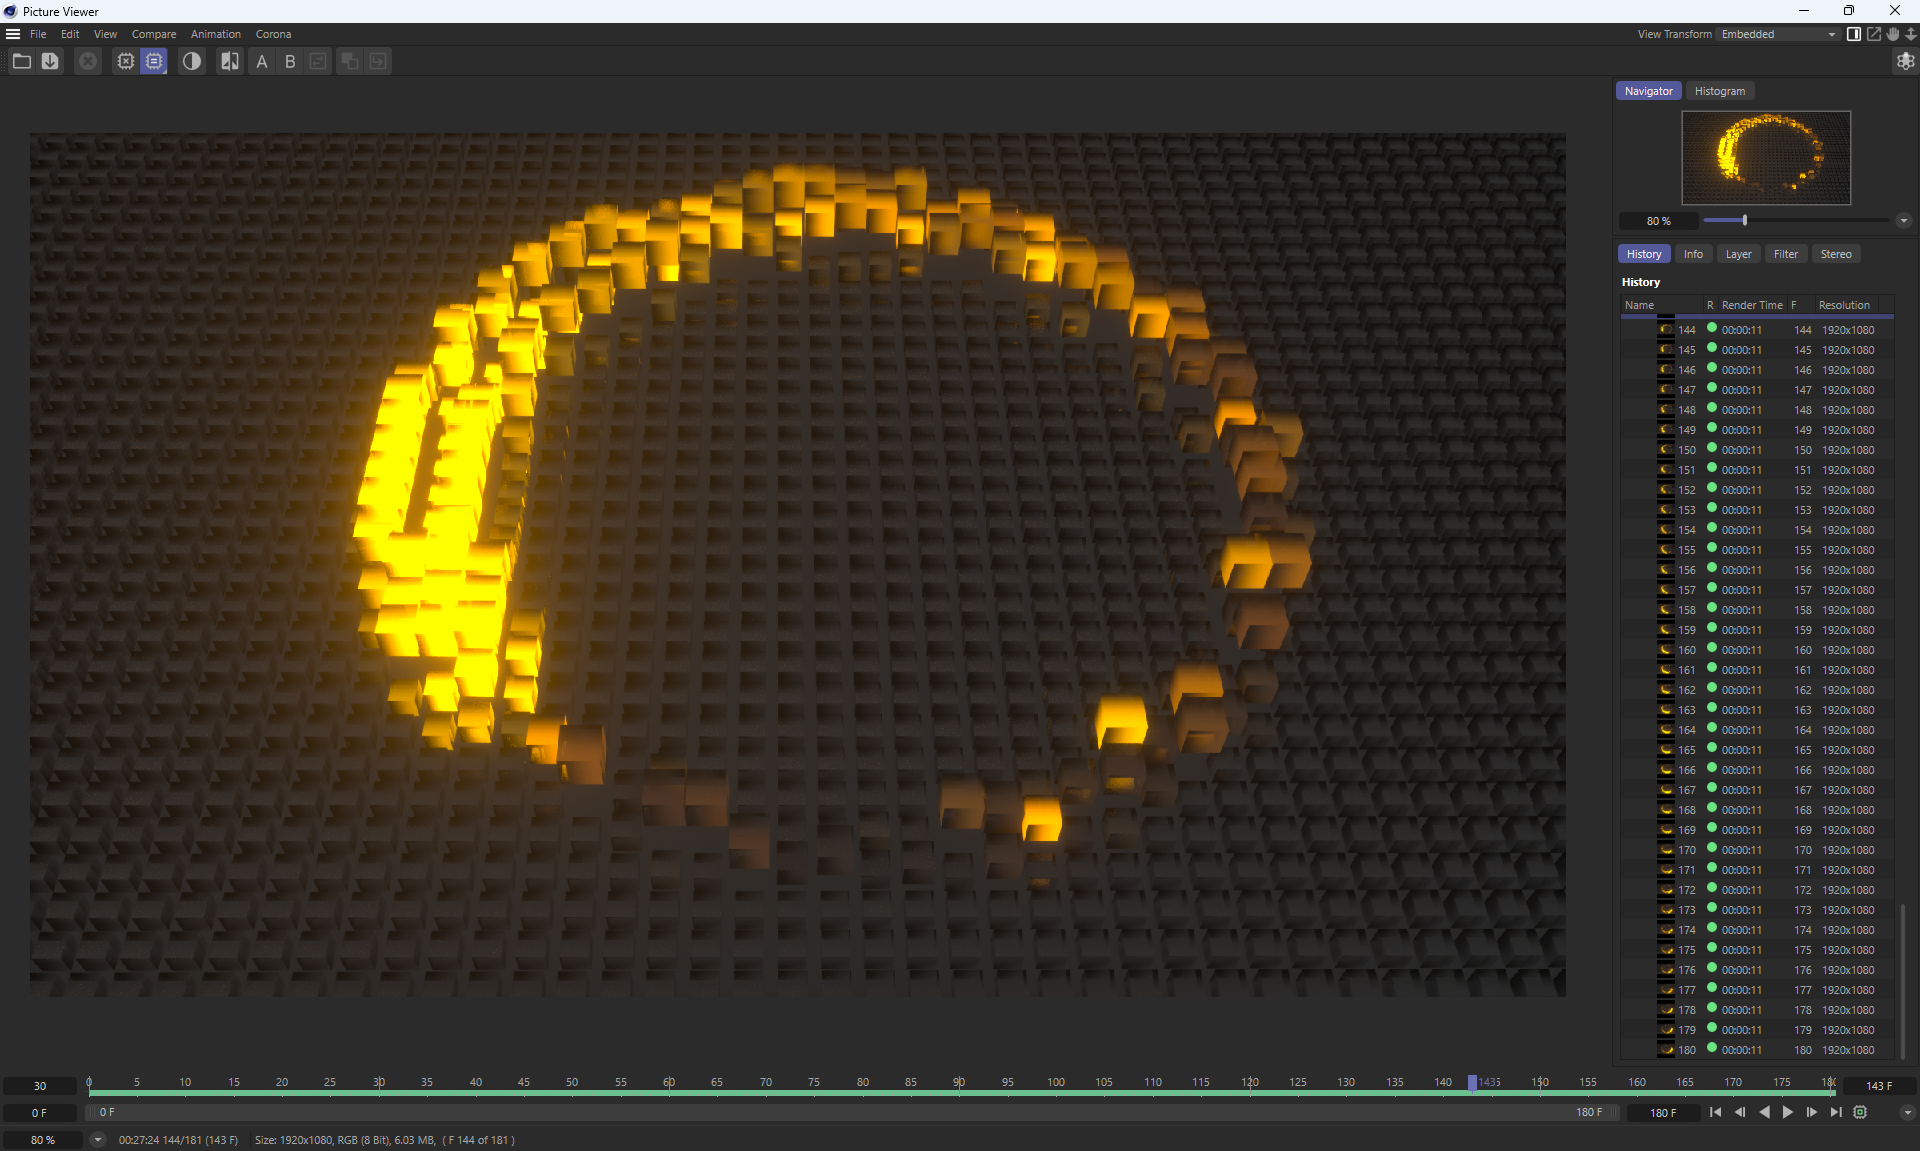Expand the zoom options arrow beside navigator slider
Viewport: 1920px width, 1151px height.
1903,221
